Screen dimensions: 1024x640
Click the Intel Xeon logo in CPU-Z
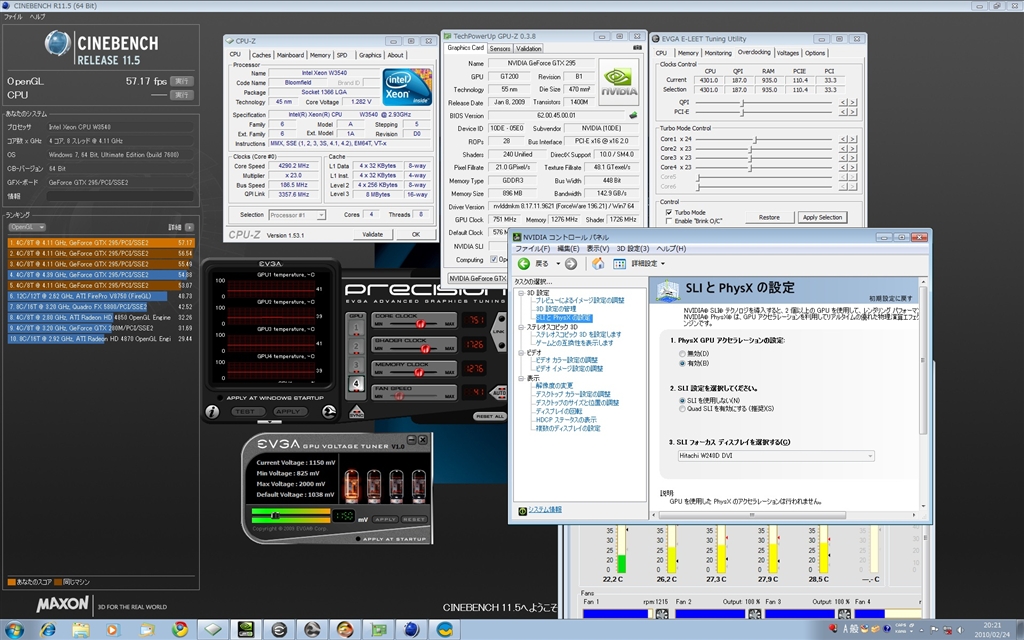tap(406, 88)
